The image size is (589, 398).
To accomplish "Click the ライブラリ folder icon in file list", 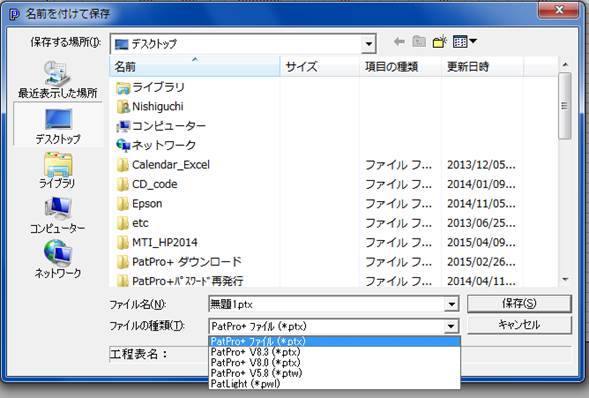I will [123, 88].
